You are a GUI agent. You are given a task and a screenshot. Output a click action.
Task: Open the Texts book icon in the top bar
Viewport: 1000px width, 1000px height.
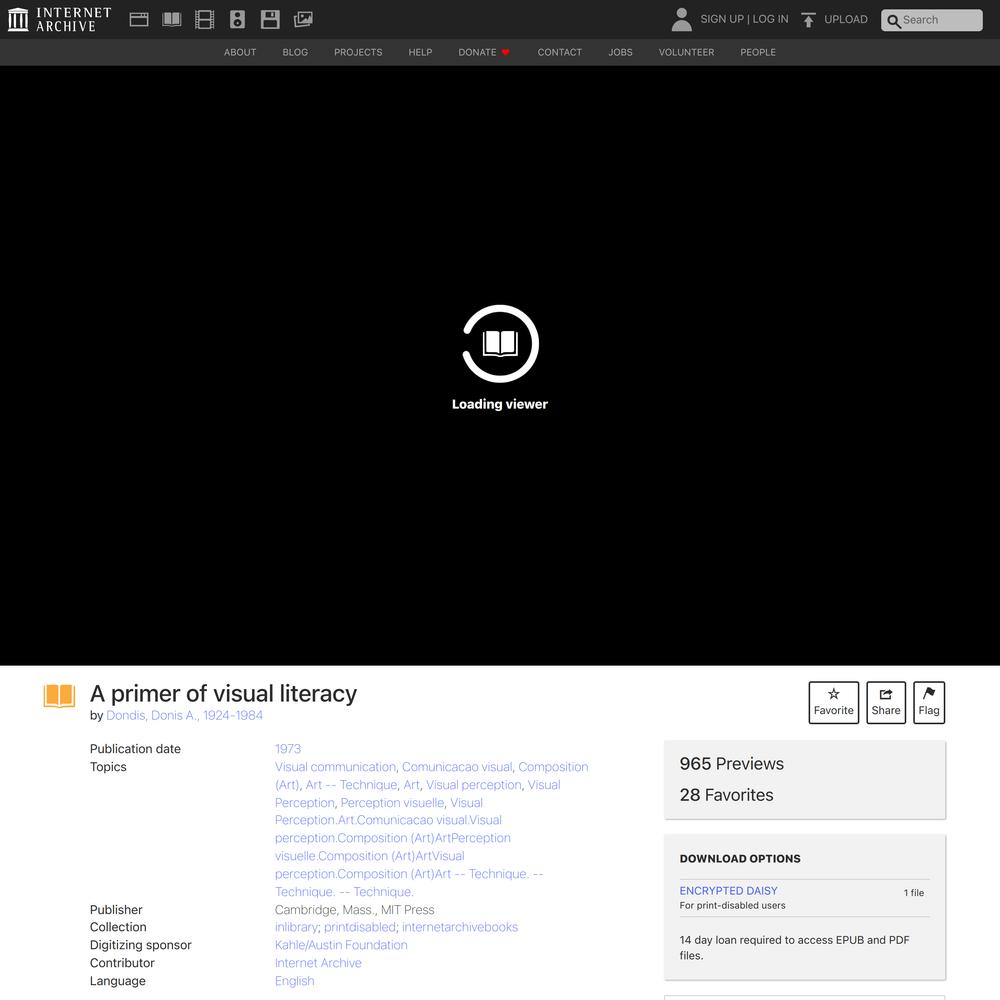click(172, 20)
